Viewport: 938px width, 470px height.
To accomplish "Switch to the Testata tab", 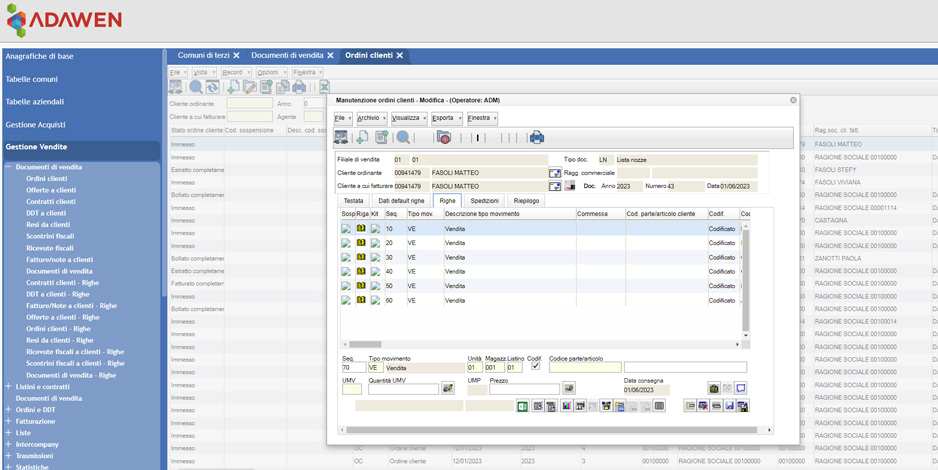I will (353, 201).
